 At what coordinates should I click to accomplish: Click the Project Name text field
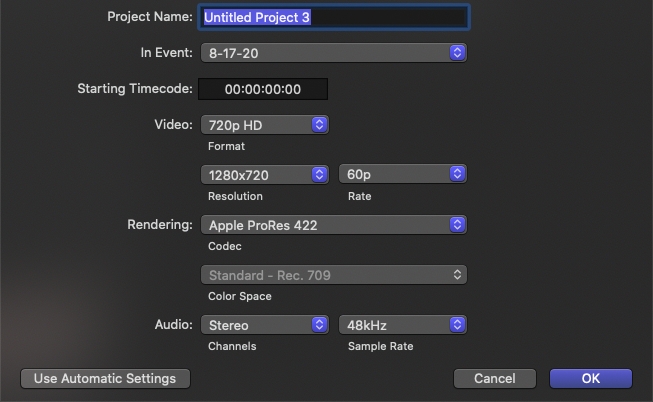(333, 17)
